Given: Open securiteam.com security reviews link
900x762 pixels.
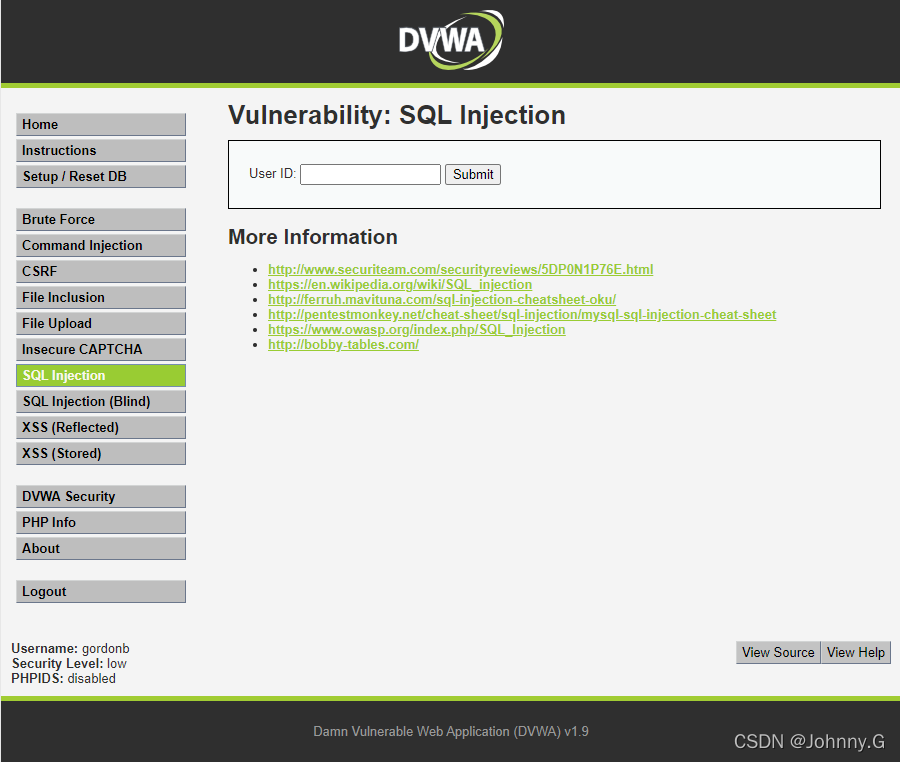Looking at the screenshot, I should pyautogui.click(x=460, y=270).
